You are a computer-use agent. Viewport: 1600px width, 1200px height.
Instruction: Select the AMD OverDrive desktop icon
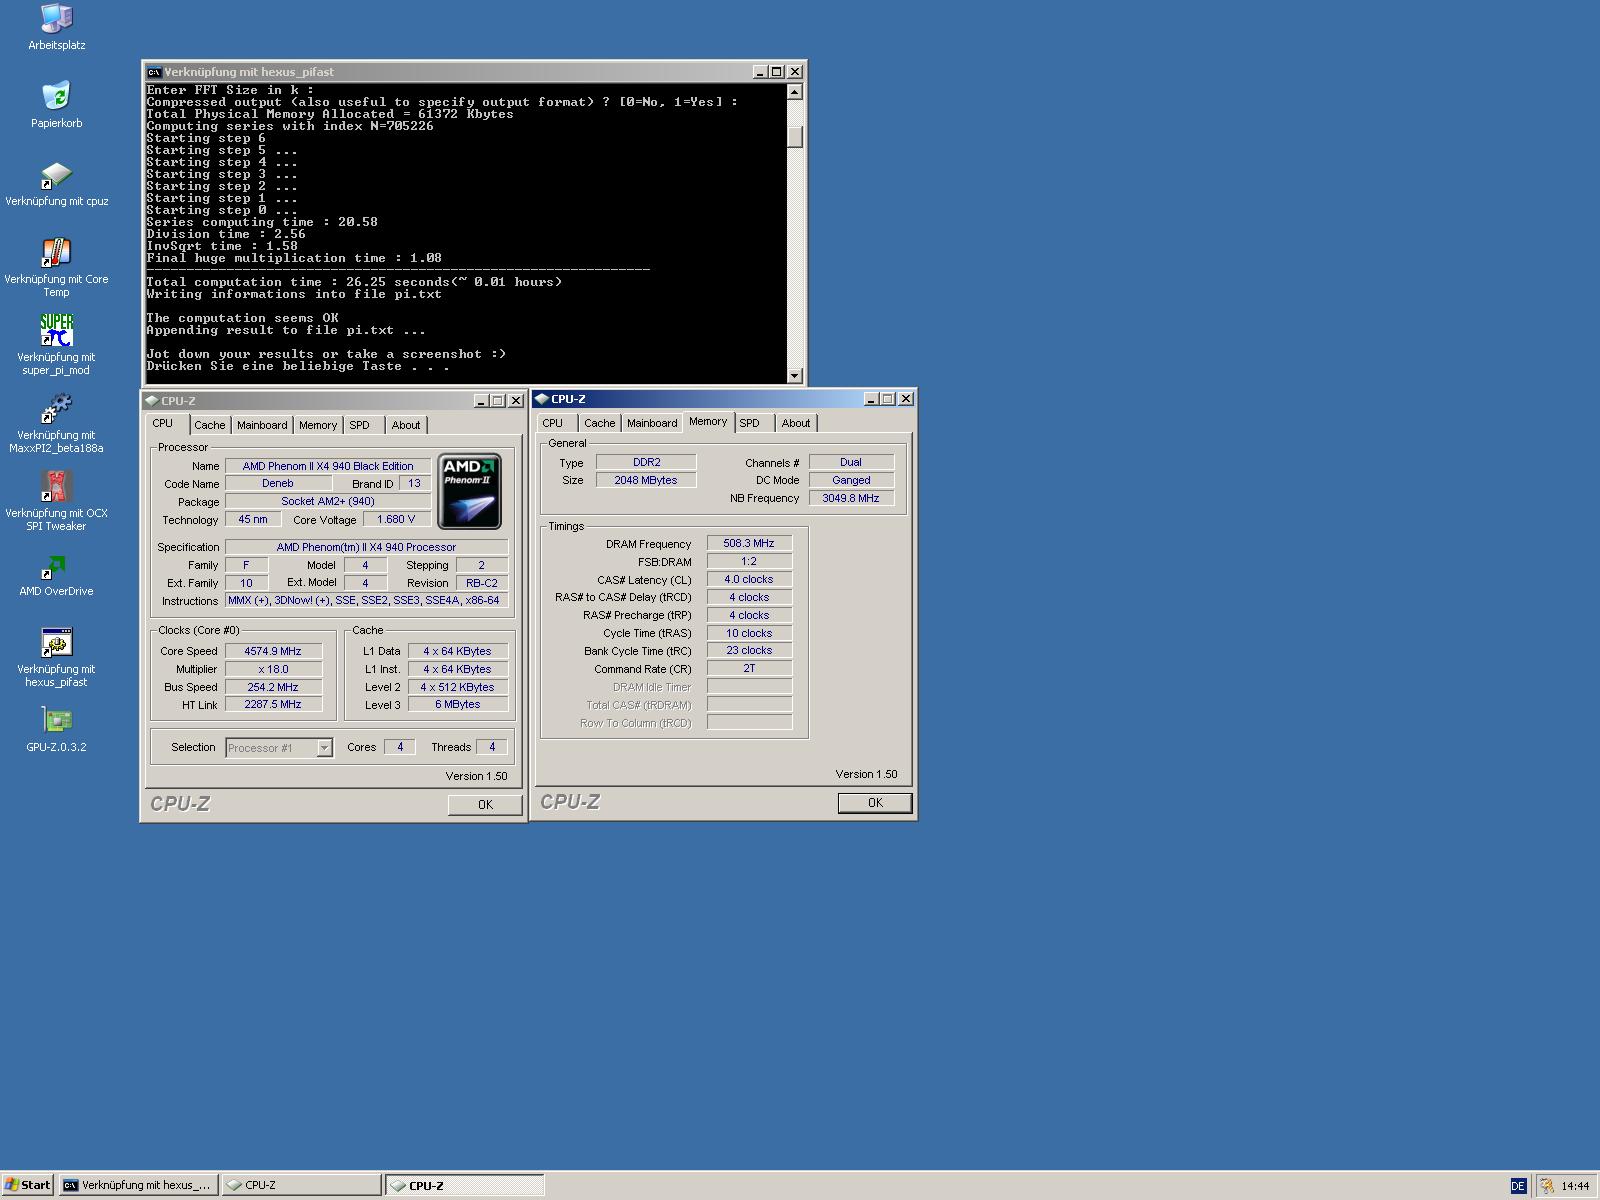click(x=56, y=566)
